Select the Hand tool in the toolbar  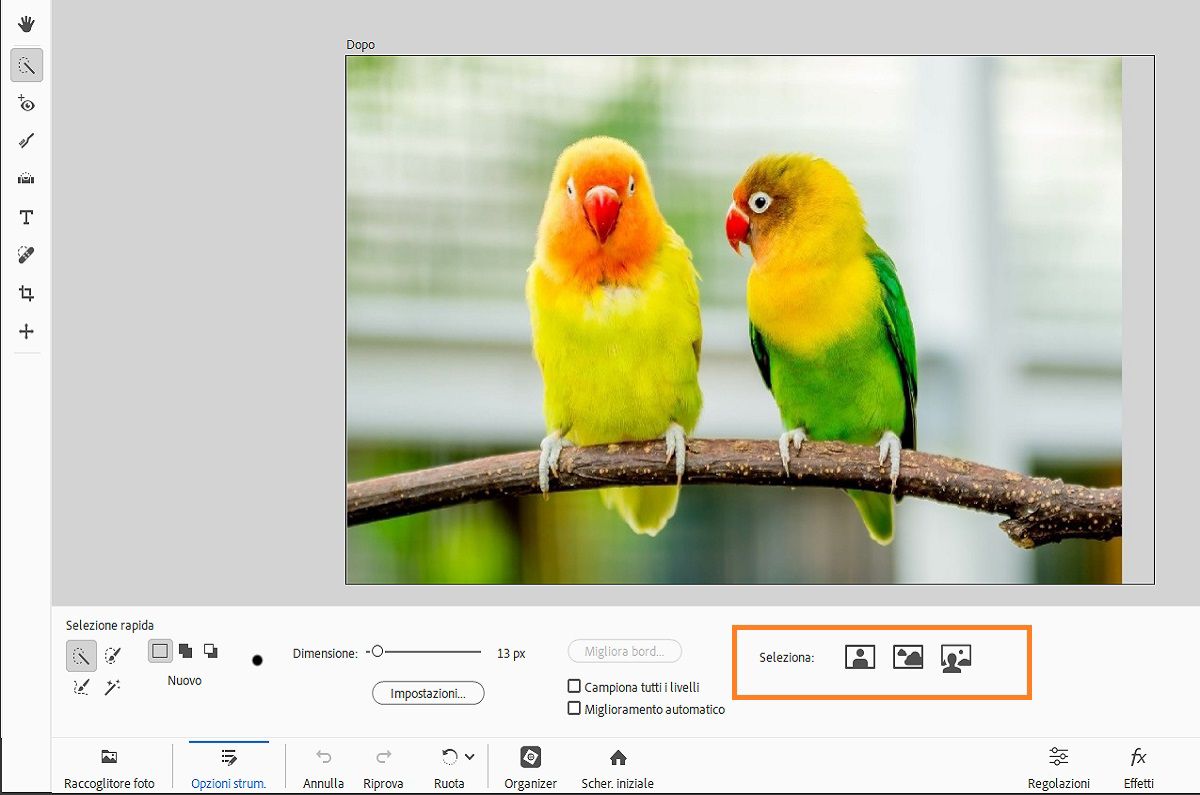click(x=26, y=24)
